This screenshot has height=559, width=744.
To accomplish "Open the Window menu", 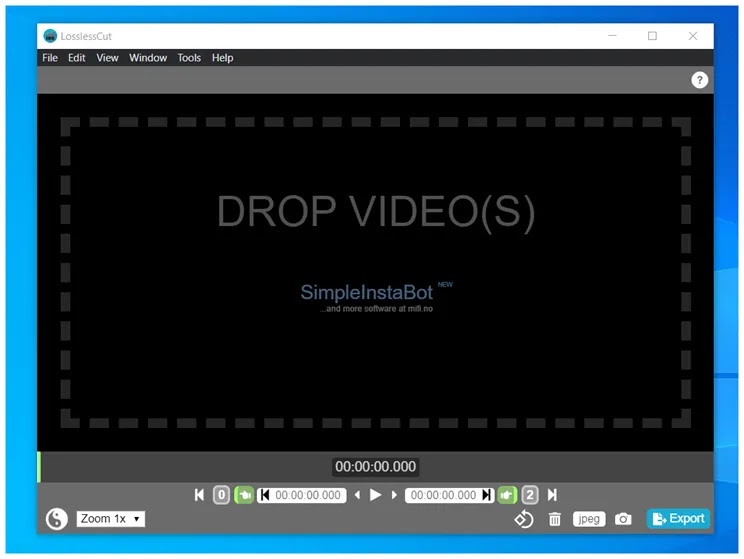I will click(x=148, y=58).
